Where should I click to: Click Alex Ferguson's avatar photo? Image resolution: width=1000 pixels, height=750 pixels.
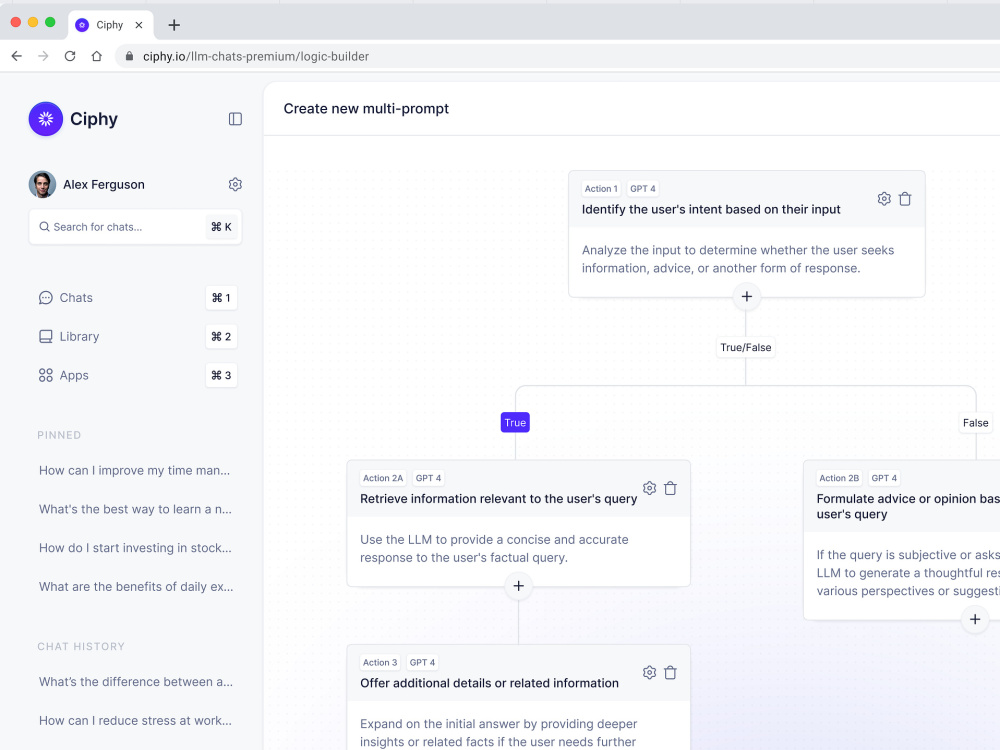pyautogui.click(x=42, y=184)
